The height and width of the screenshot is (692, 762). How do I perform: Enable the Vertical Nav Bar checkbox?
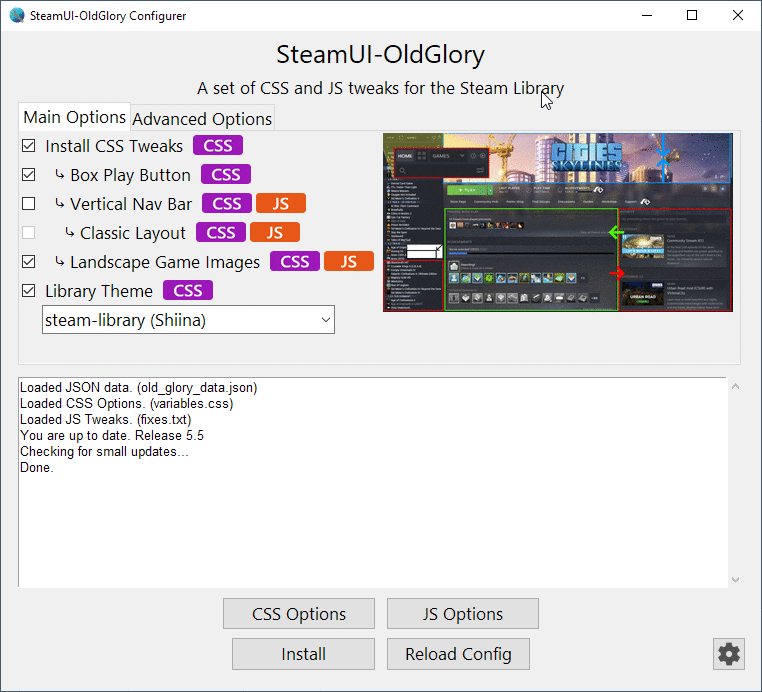pos(29,203)
